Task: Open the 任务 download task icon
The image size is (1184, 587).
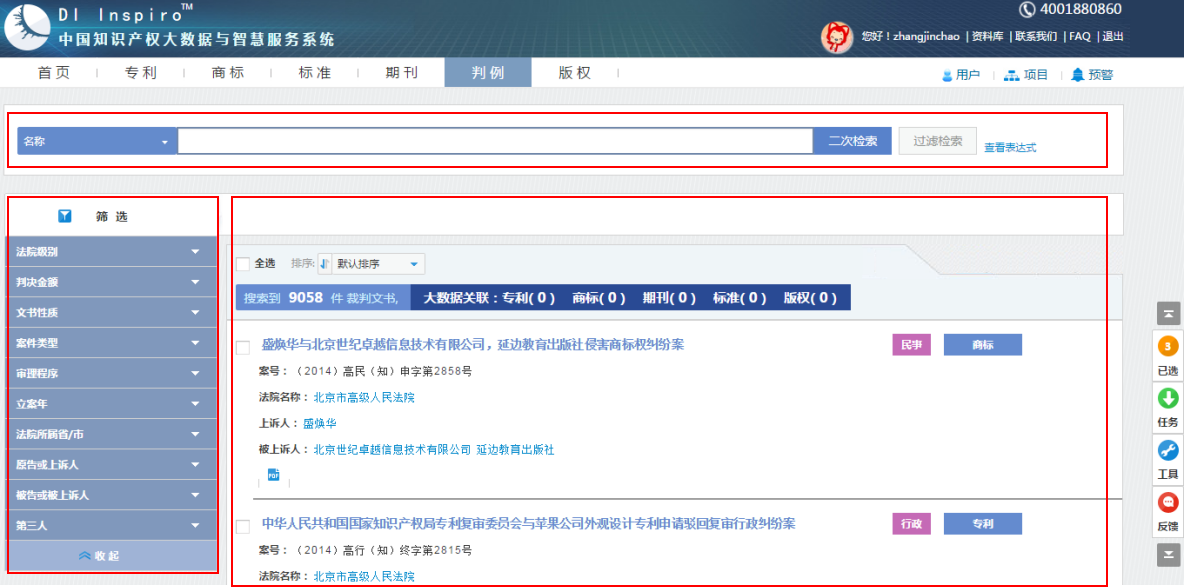Action: pos(1167,399)
